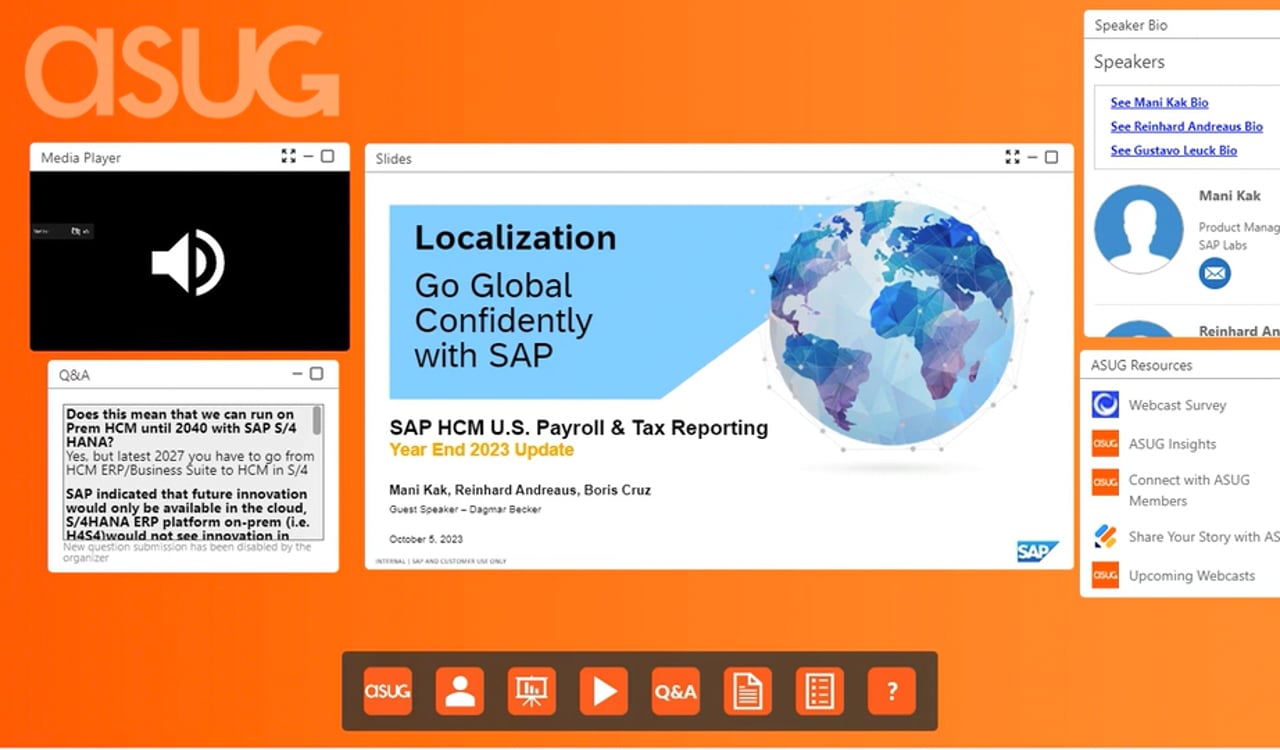Minimize the Q&A window
Image resolution: width=1280 pixels, height=750 pixels.
coord(297,374)
